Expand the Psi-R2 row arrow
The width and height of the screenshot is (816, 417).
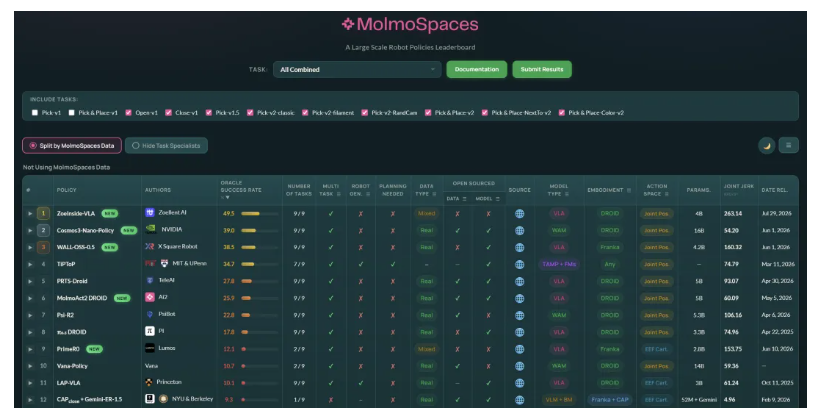(30, 315)
